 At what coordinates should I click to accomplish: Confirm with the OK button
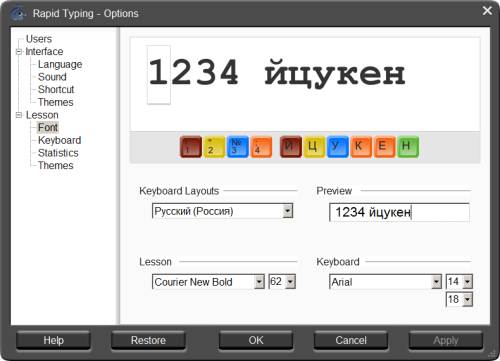pyautogui.click(x=256, y=340)
